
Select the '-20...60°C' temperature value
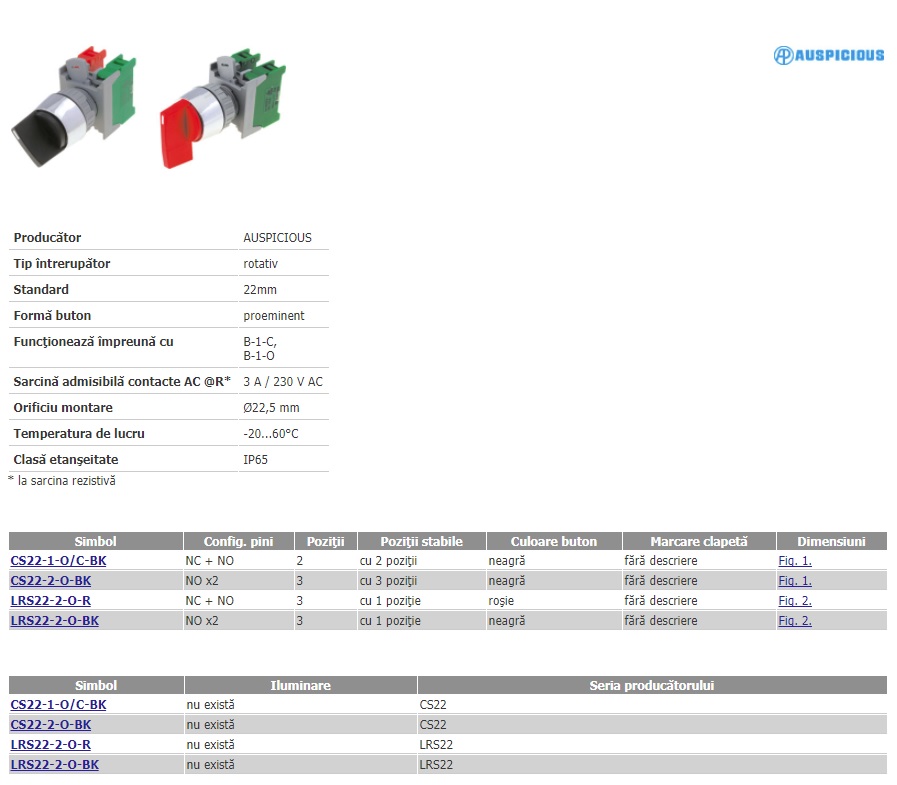tap(271, 434)
